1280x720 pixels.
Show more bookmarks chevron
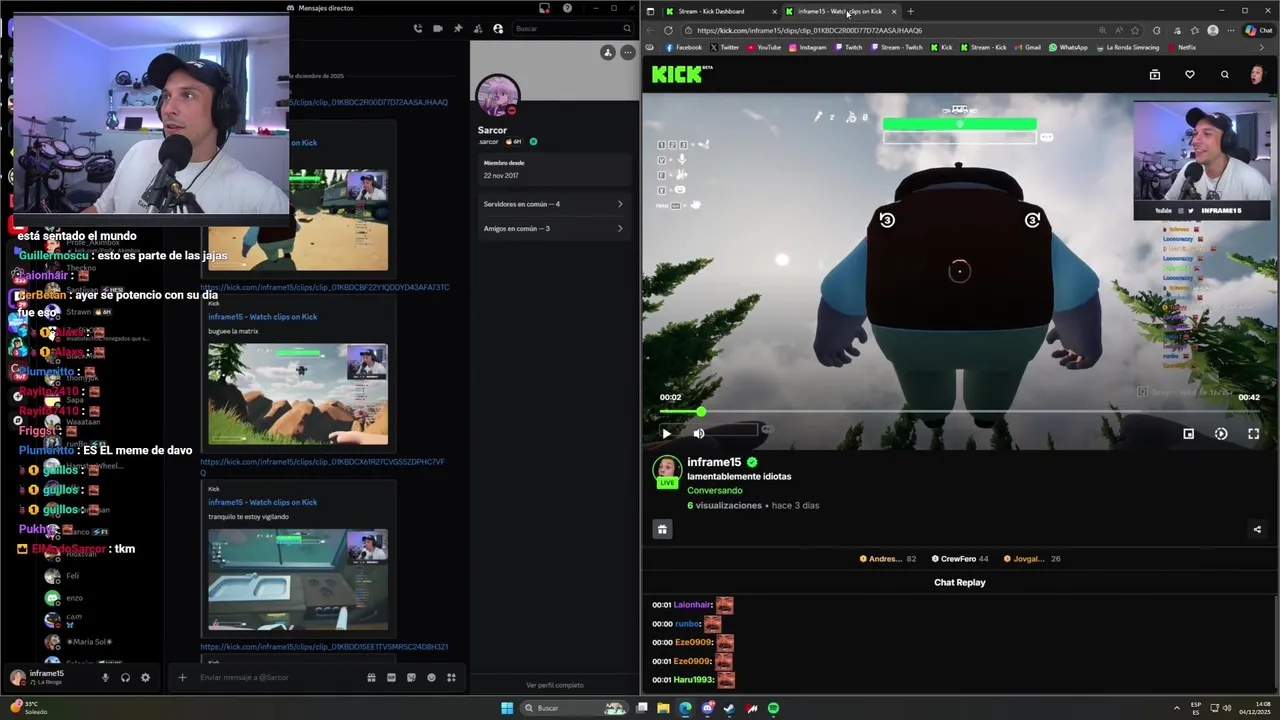pos(1261,47)
